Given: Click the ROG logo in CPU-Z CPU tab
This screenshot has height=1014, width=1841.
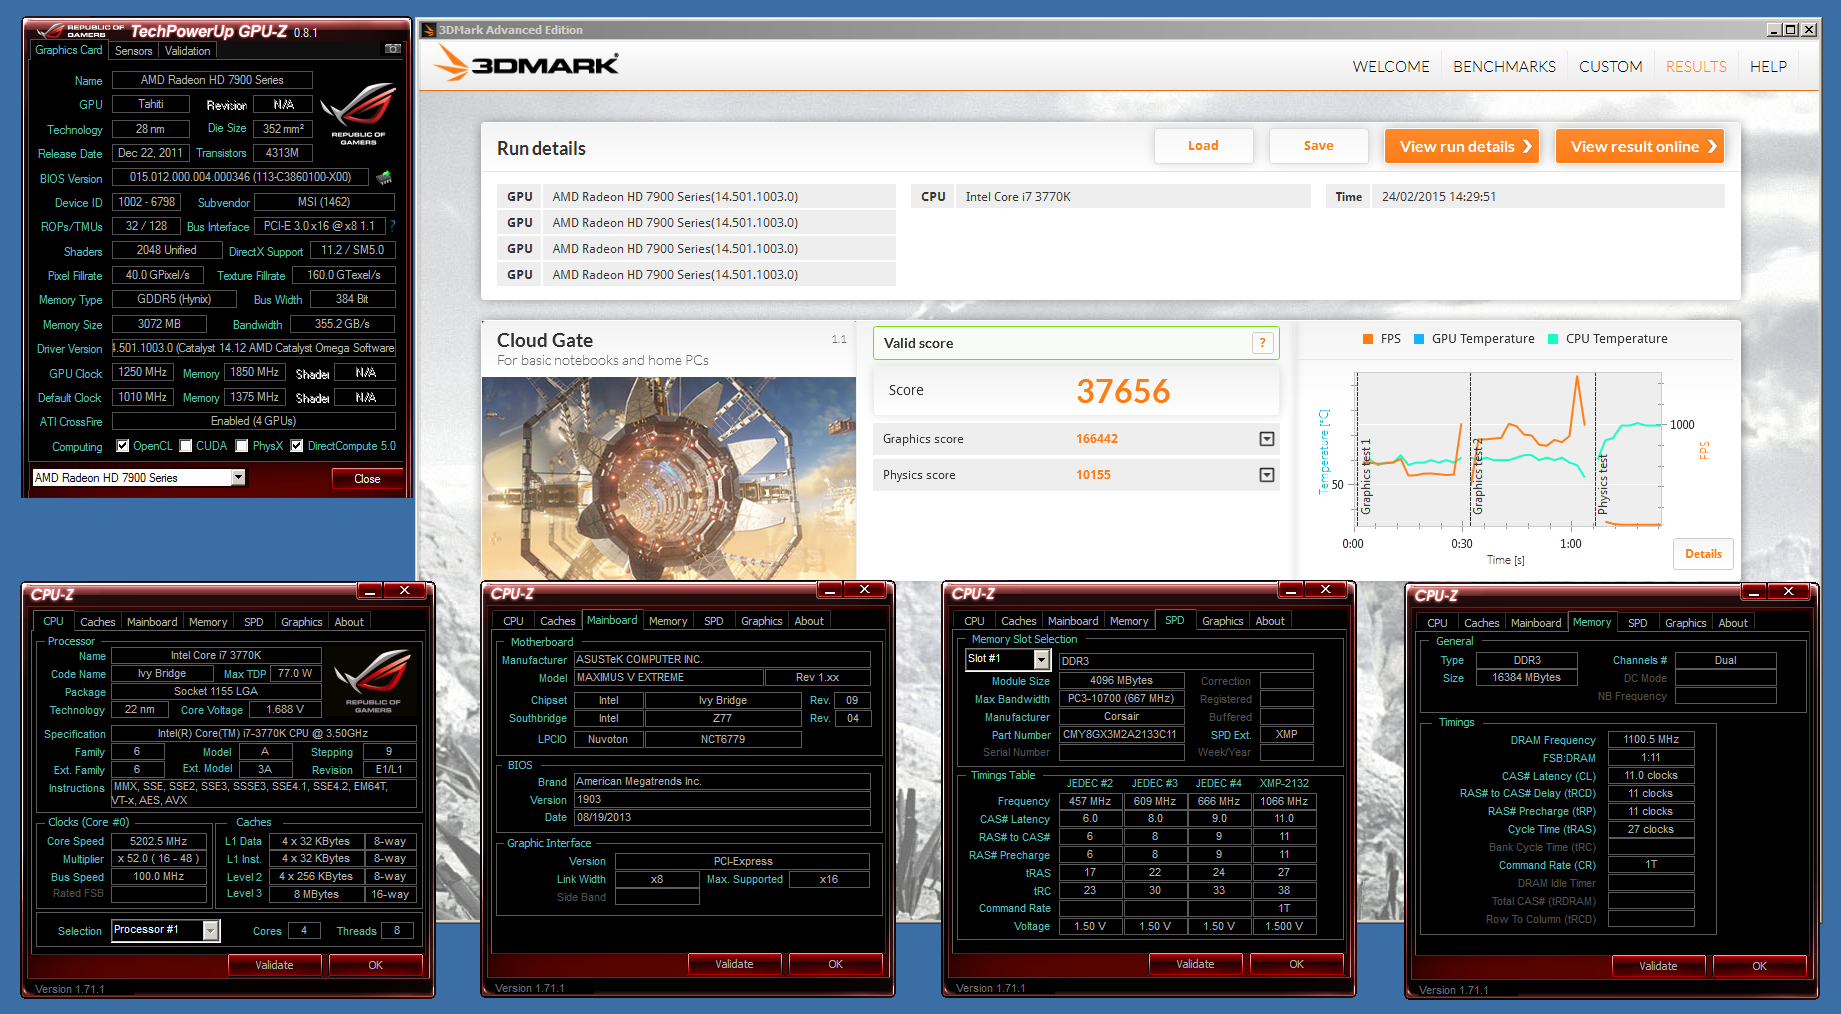Looking at the screenshot, I should [x=373, y=680].
